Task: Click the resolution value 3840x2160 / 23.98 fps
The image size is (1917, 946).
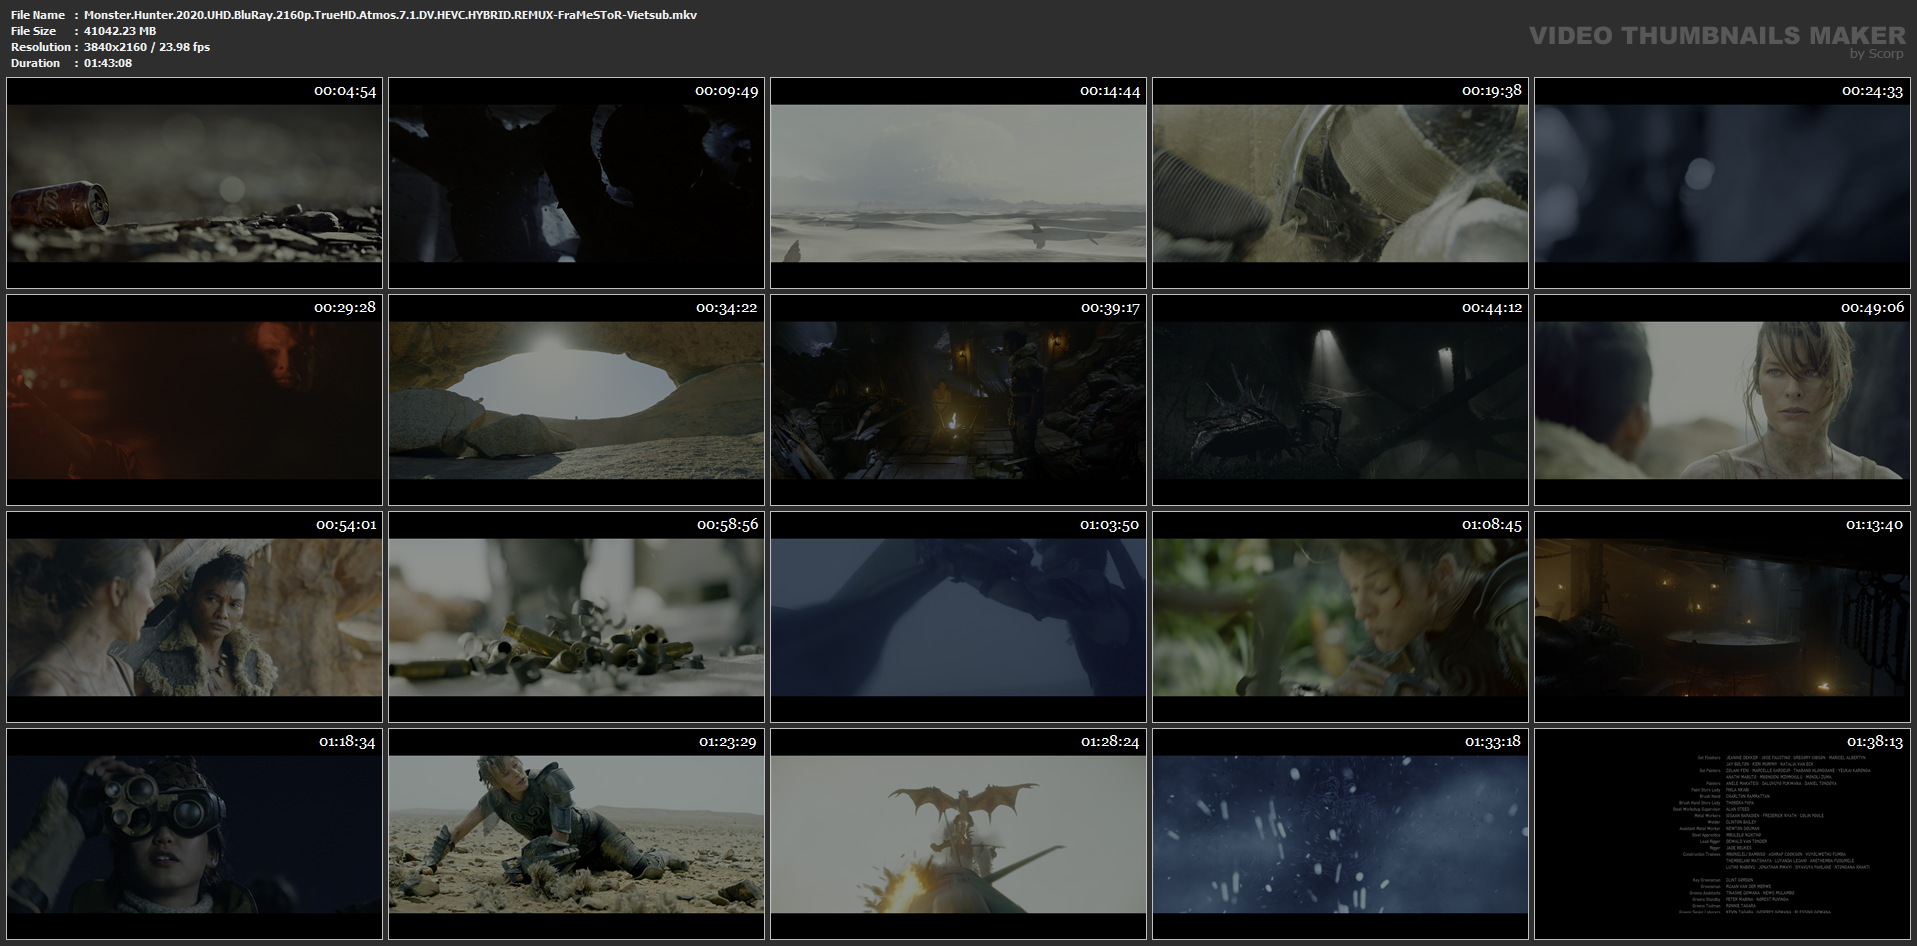Action: coord(147,47)
